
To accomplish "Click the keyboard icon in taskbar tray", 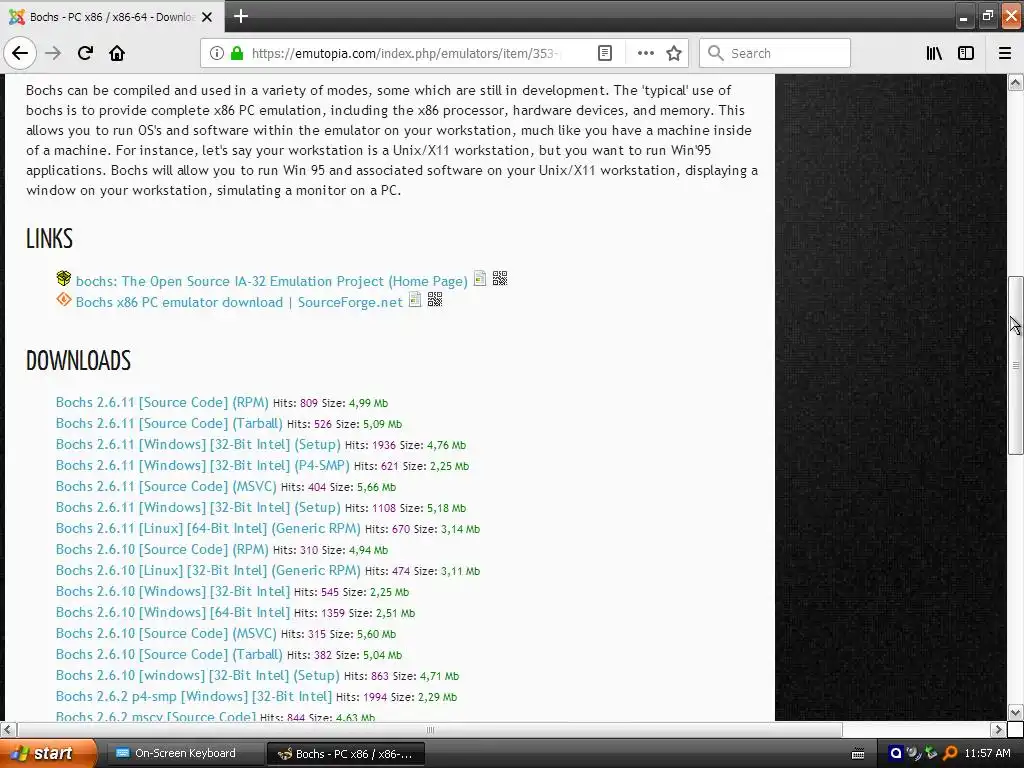I will [858, 754].
